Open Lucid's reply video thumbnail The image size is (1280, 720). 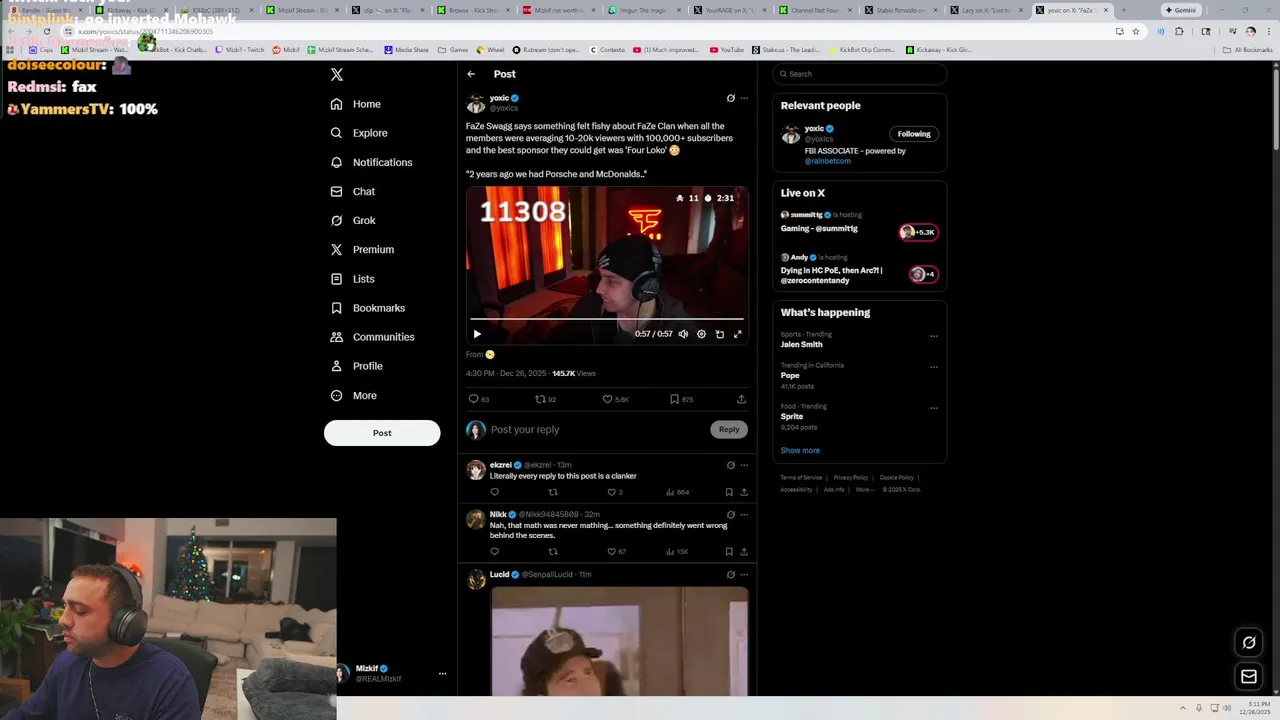pos(619,642)
